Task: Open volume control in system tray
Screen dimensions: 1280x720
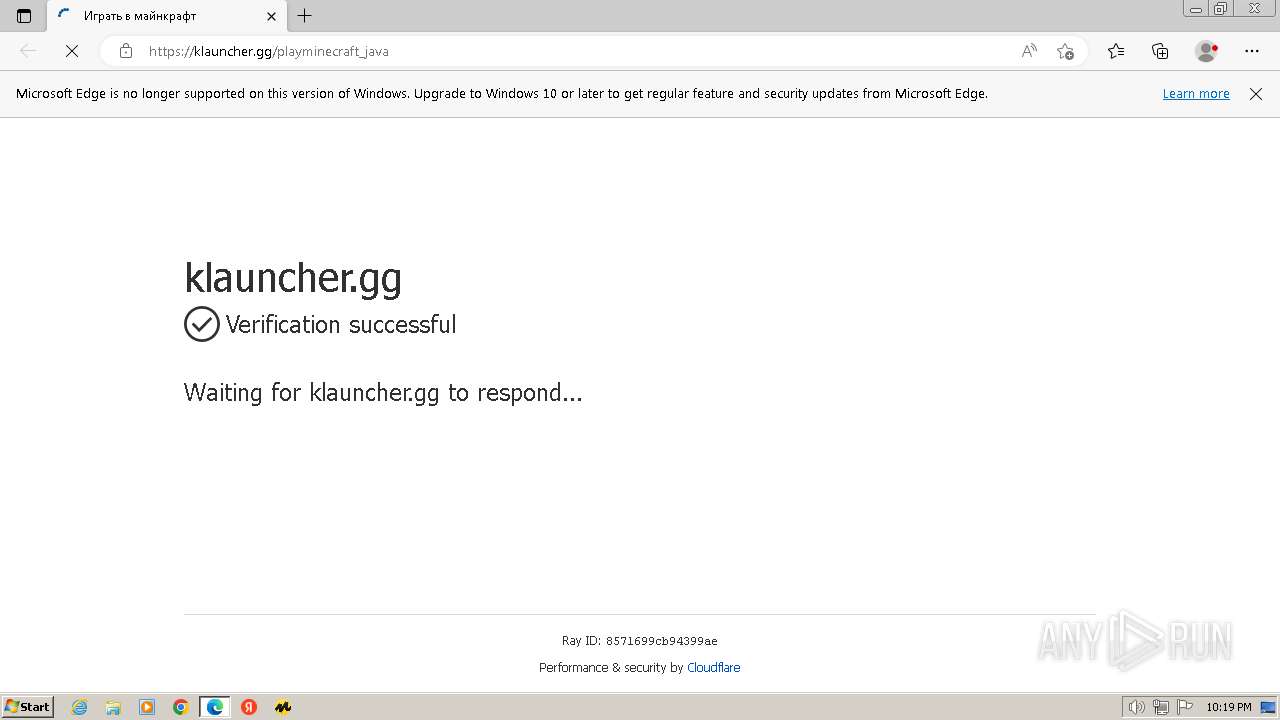Action: point(1137,707)
